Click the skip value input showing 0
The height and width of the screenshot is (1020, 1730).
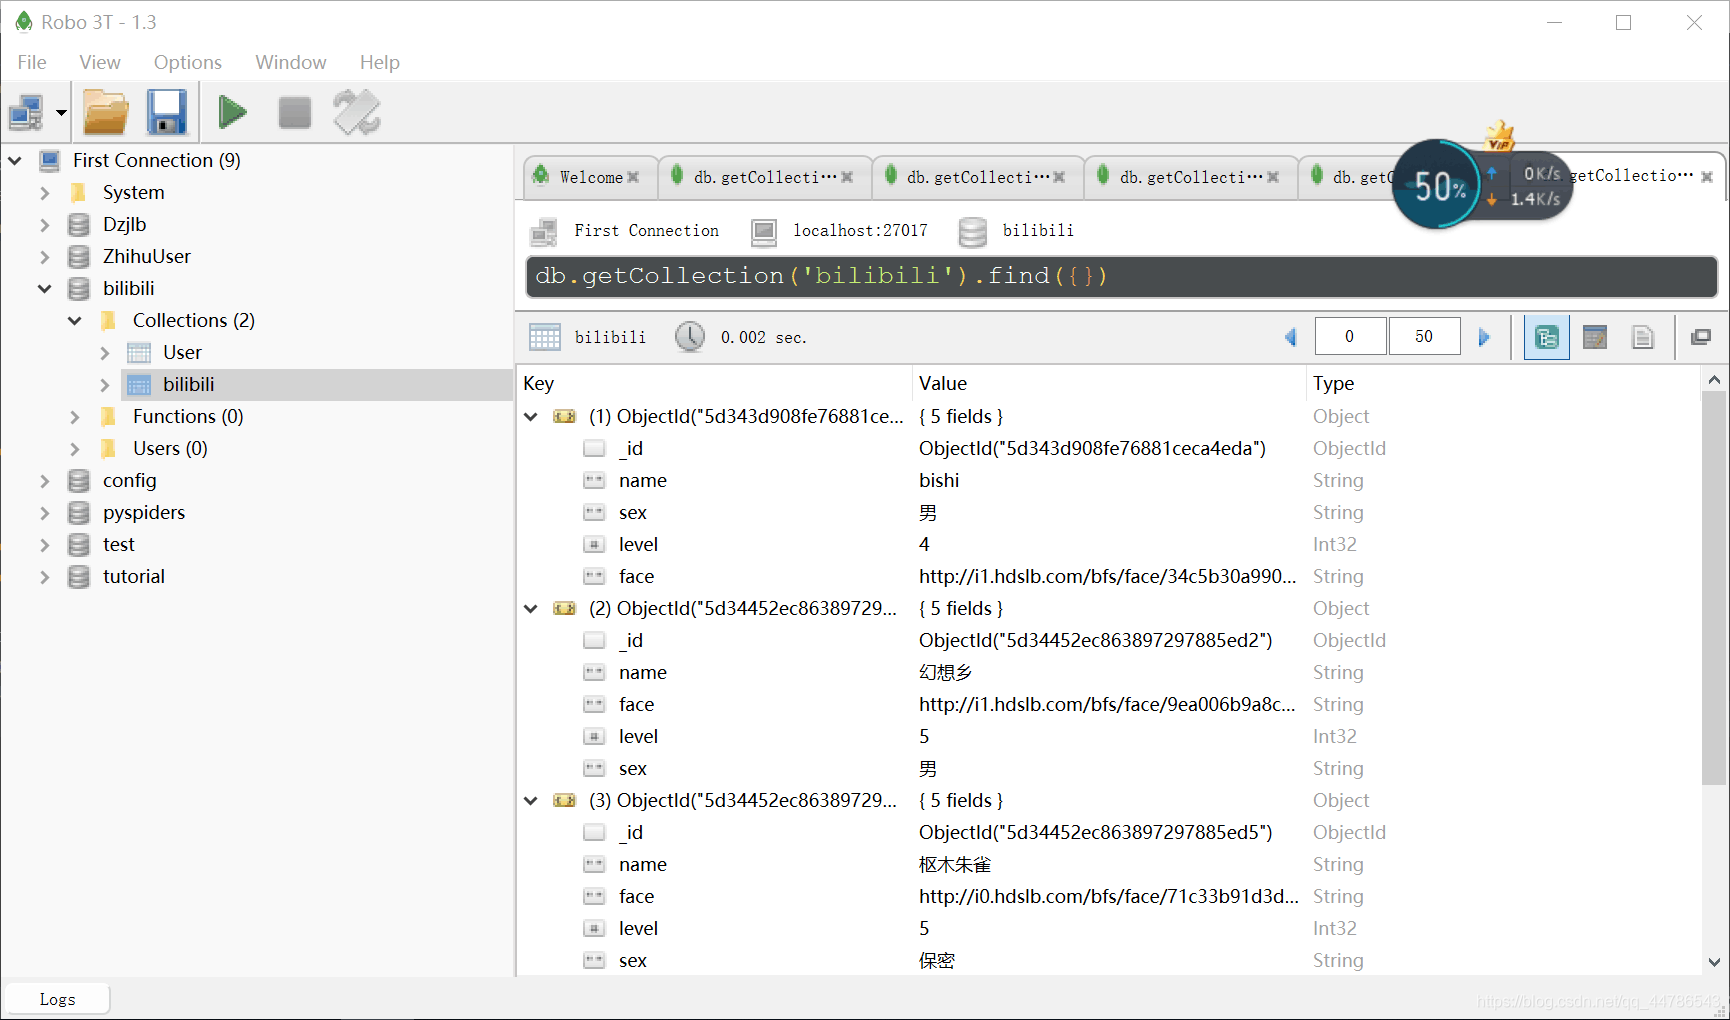(1350, 337)
